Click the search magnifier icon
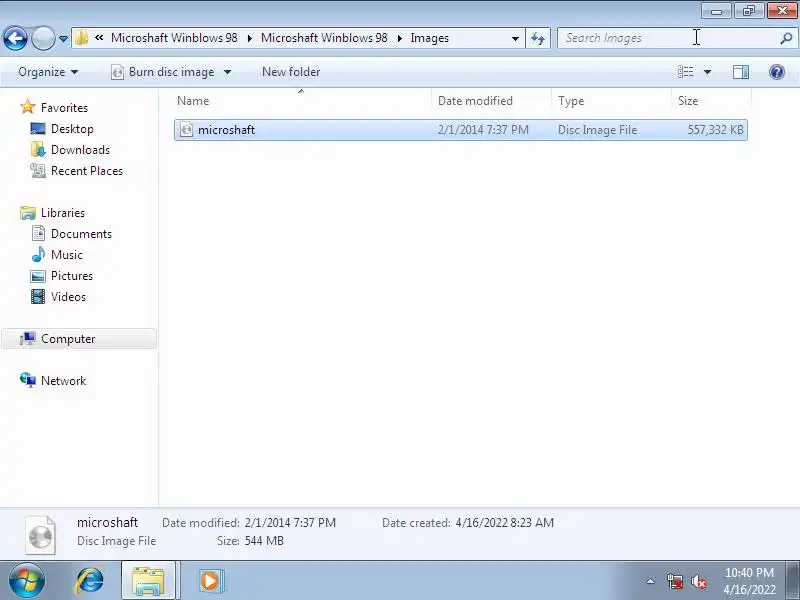Viewport: 800px width, 600px height. click(x=786, y=38)
